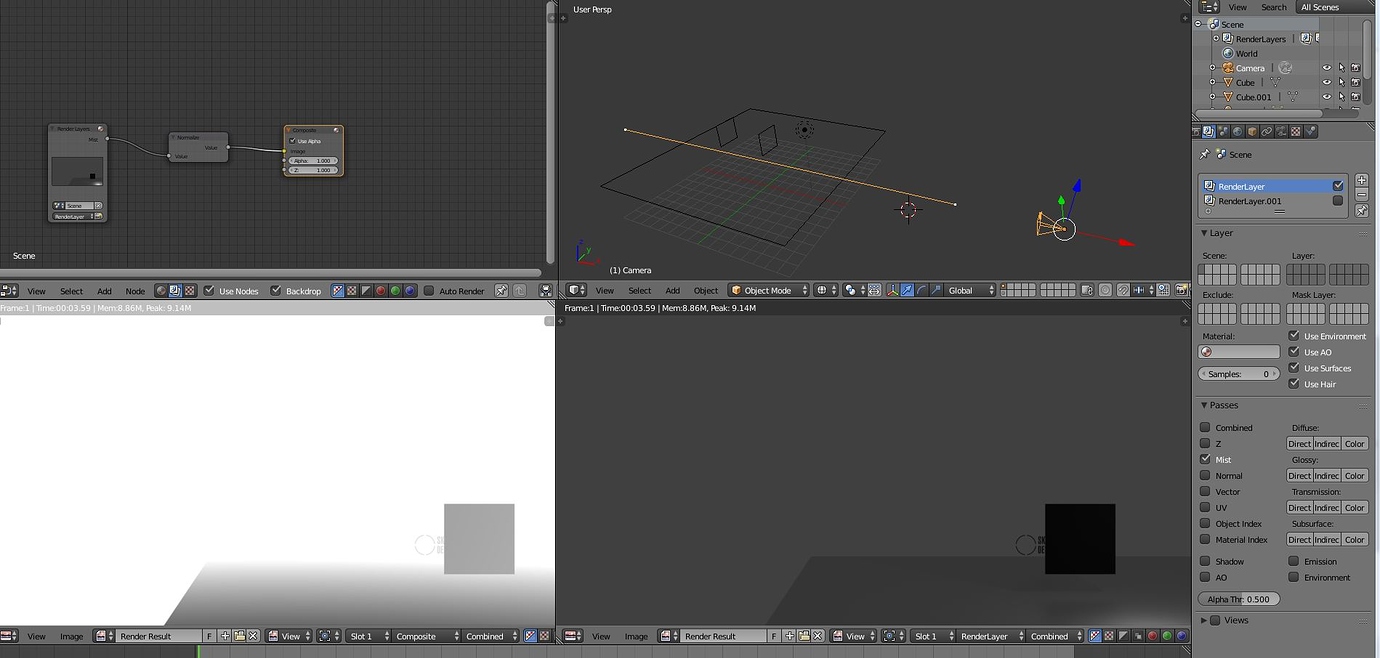Open Select menu in 3D view header
Screen dimensions: 1380x658
pyautogui.click(x=640, y=290)
